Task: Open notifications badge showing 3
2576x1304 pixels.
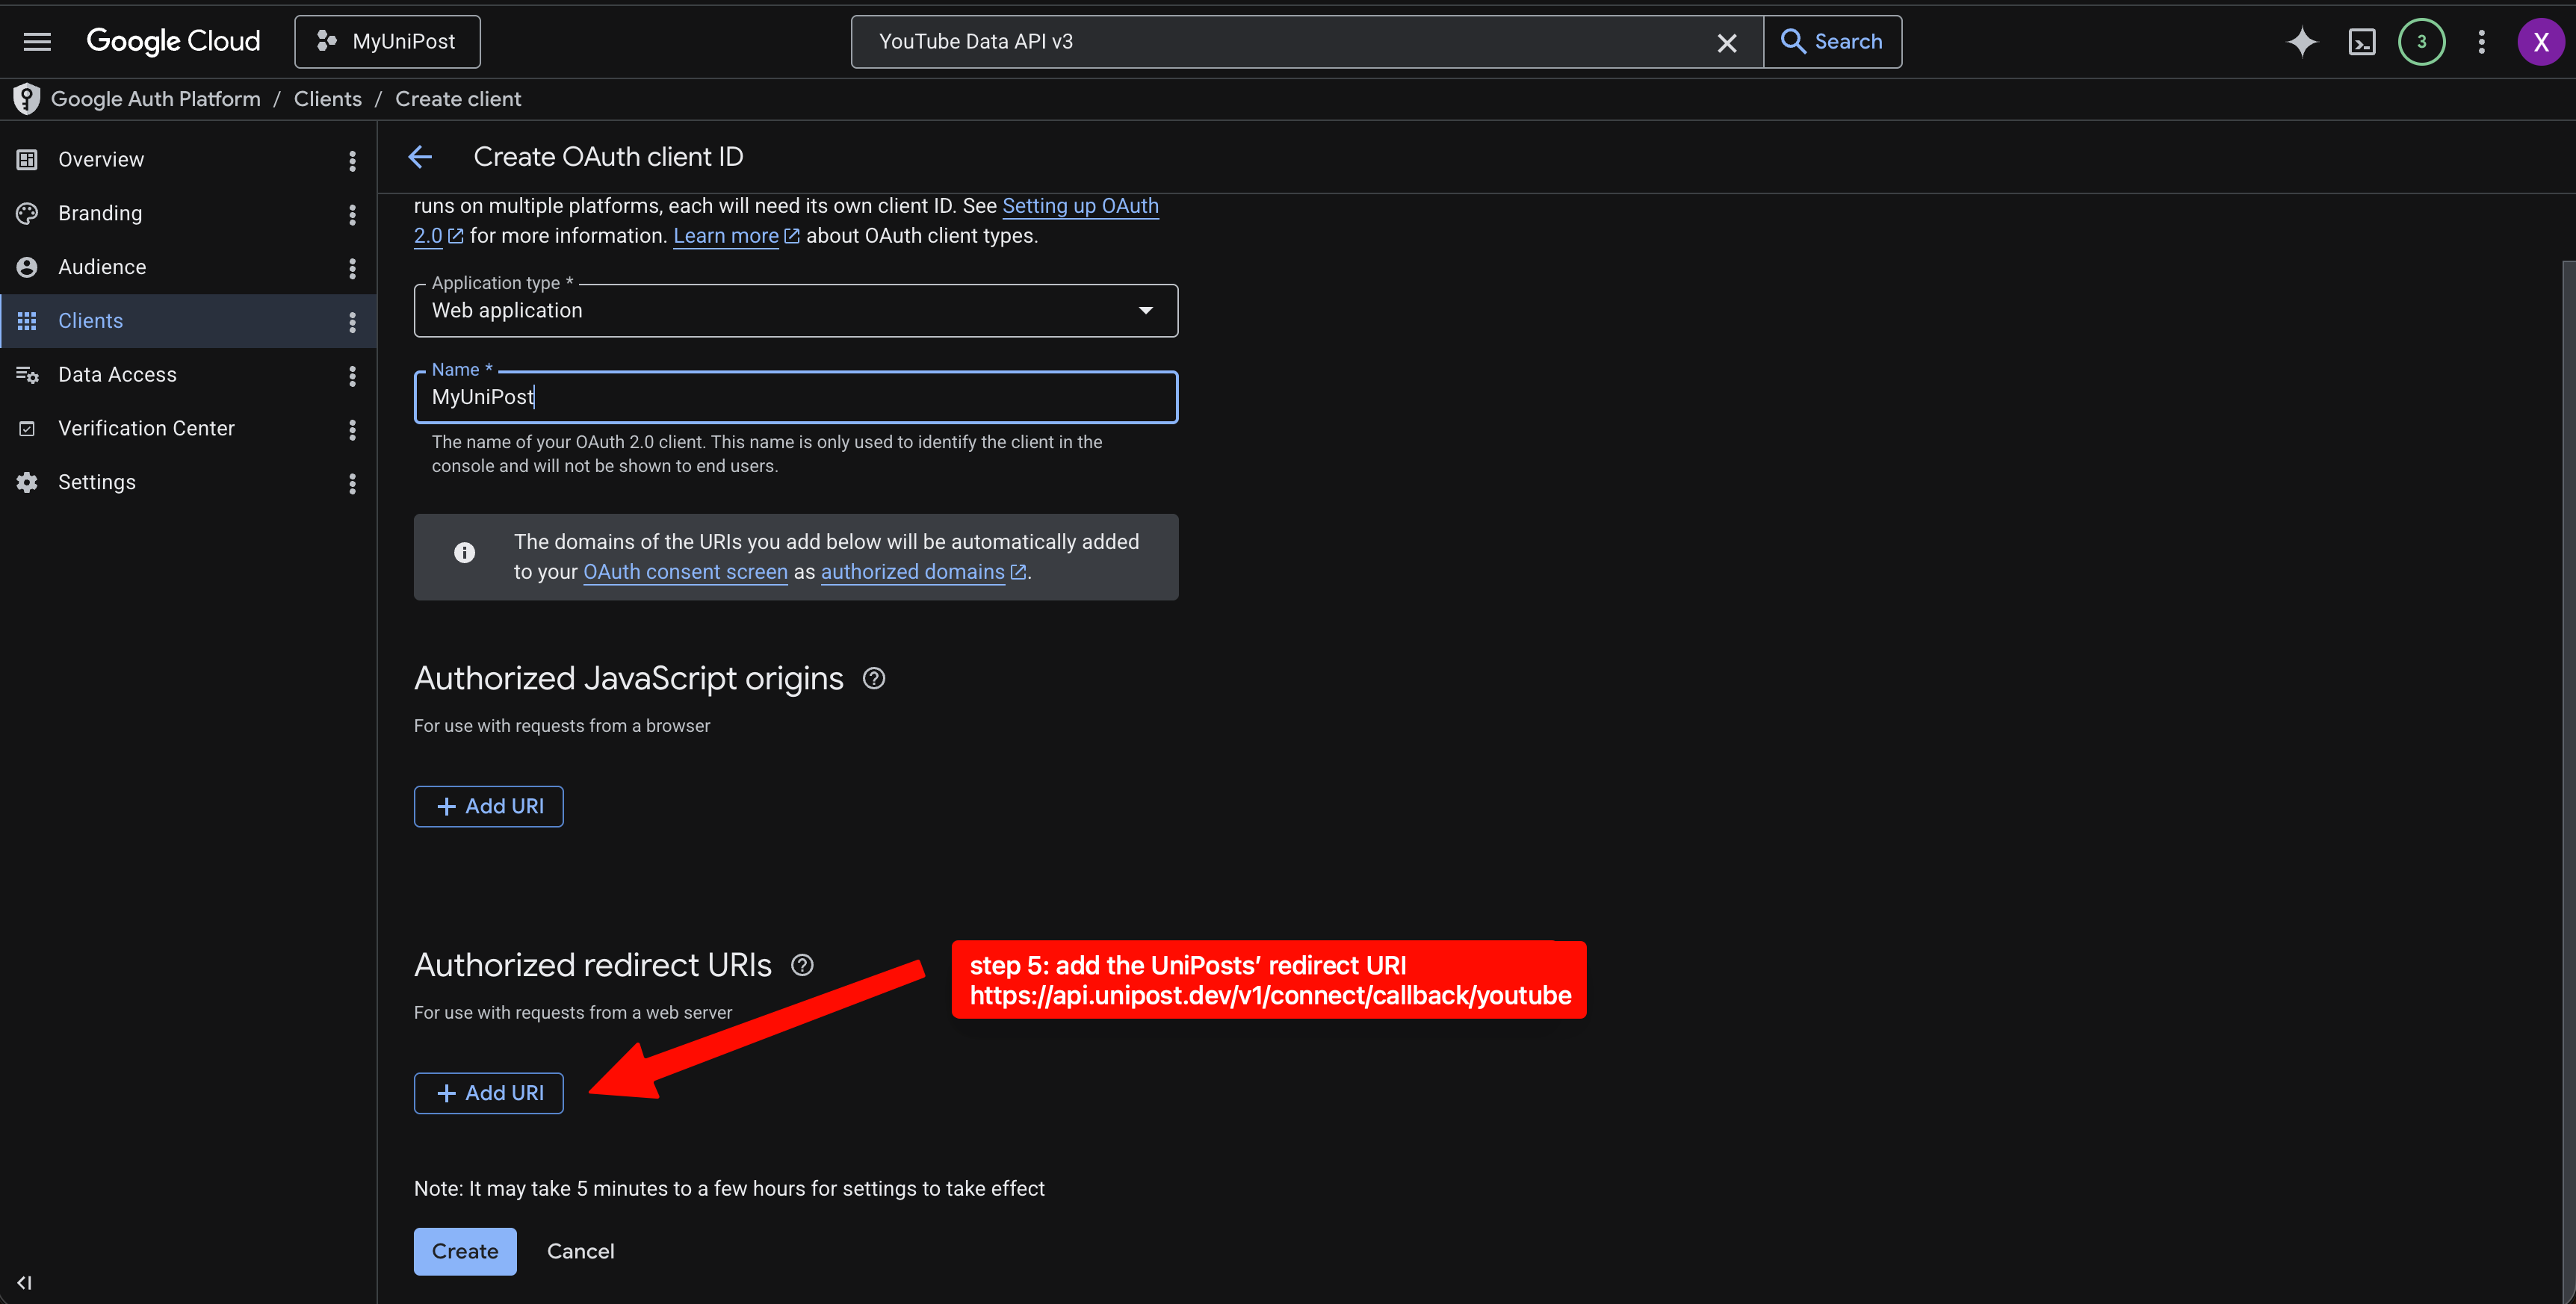Action: [2421, 42]
